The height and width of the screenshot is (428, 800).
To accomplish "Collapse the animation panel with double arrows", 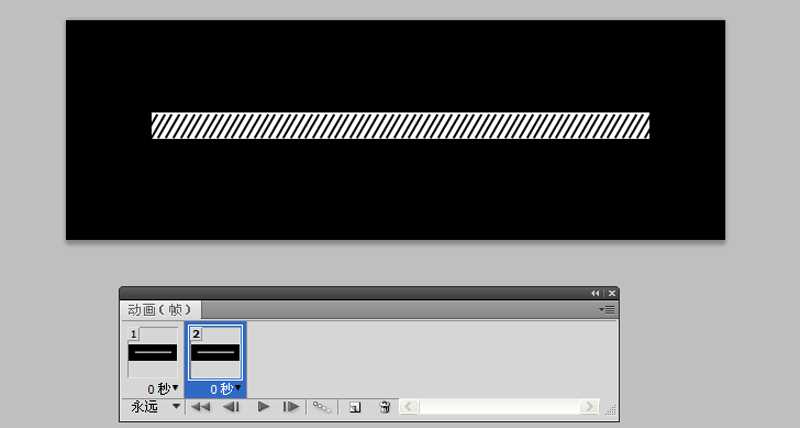I will click(596, 293).
